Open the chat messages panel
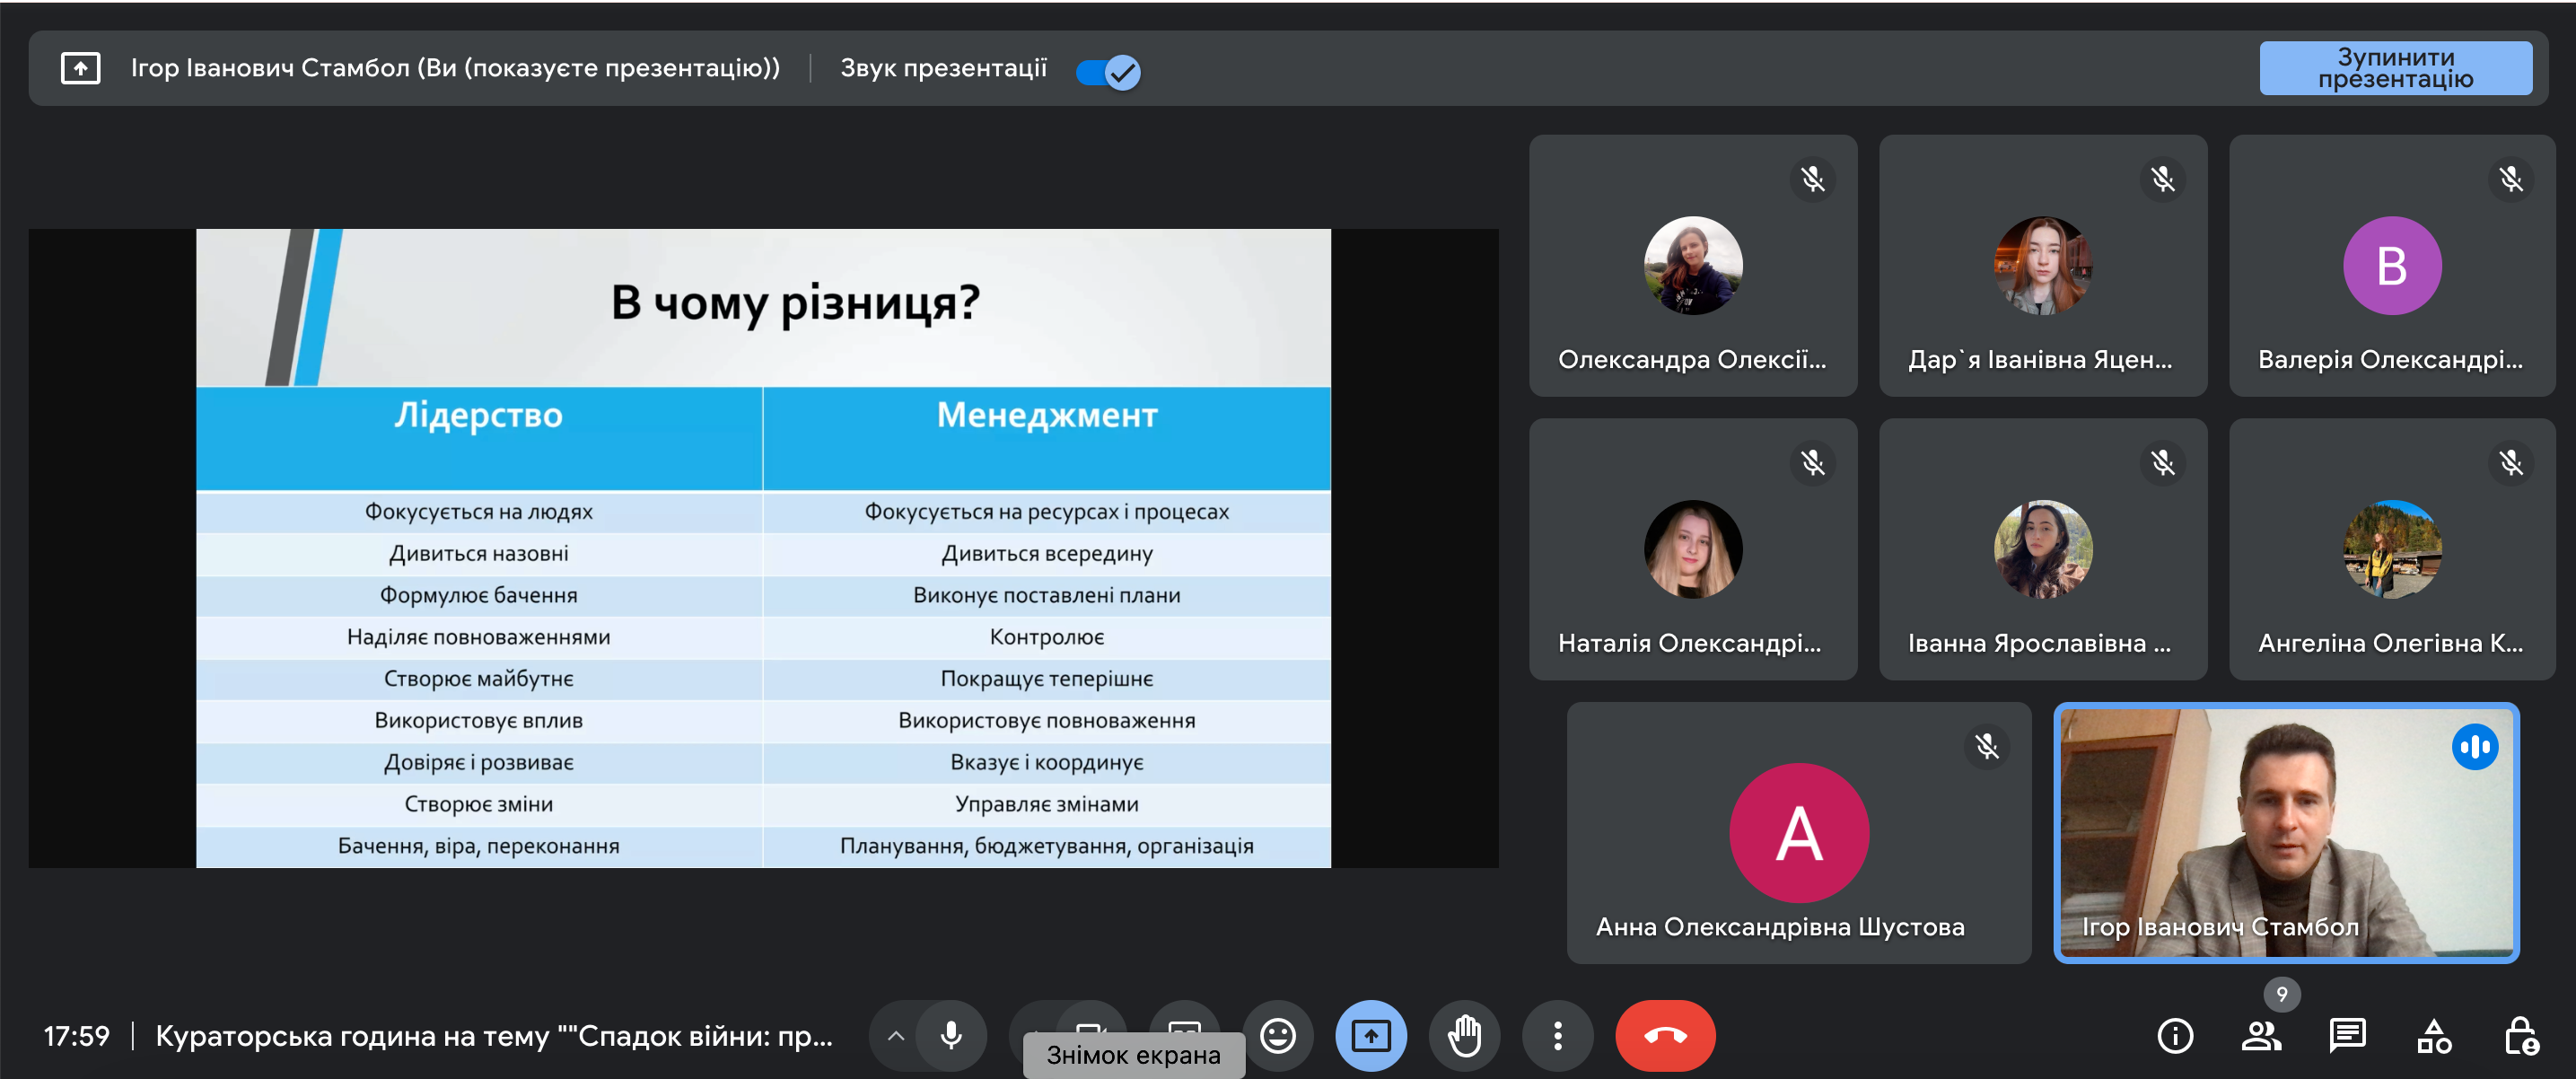Image resolution: width=2576 pixels, height=1079 pixels. [x=2346, y=1035]
